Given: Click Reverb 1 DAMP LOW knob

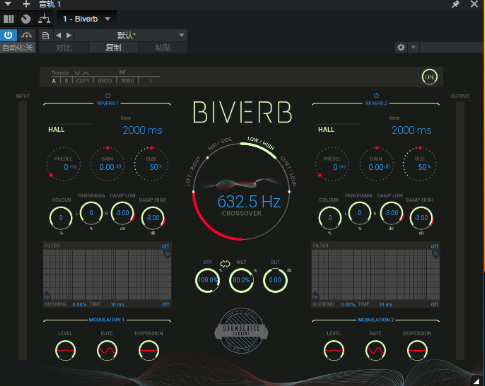Looking at the screenshot, I should coord(122,213).
